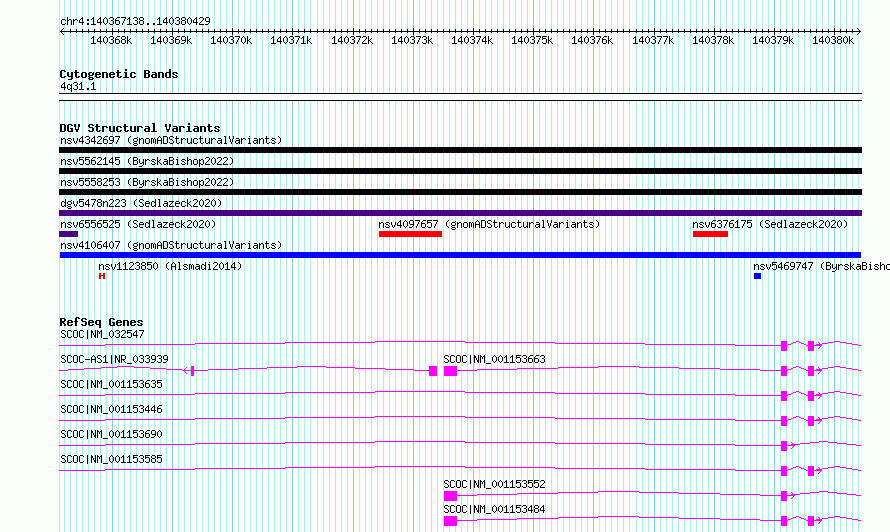Select SCOC-AS1|NR_033939 transcript label
Image resolution: width=890 pixels, height=532 pixels.
114,359
